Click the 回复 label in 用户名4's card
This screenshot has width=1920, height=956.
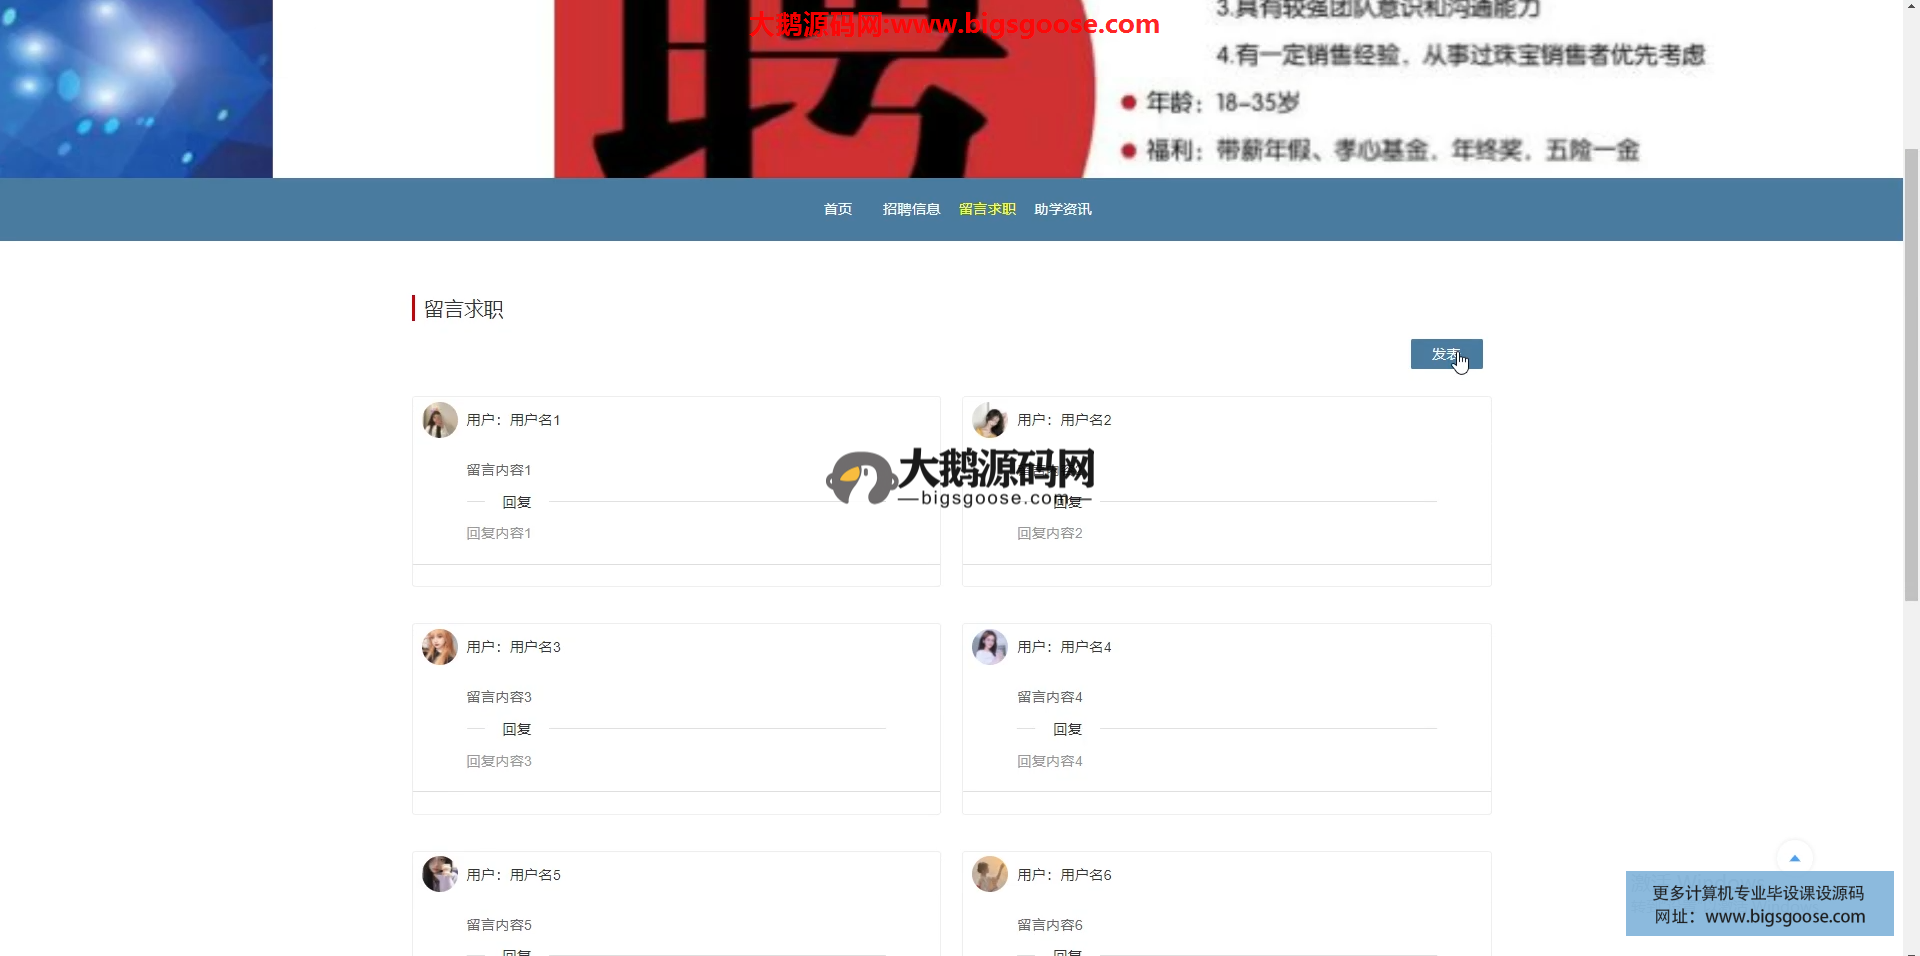[x=1067, y=729]
